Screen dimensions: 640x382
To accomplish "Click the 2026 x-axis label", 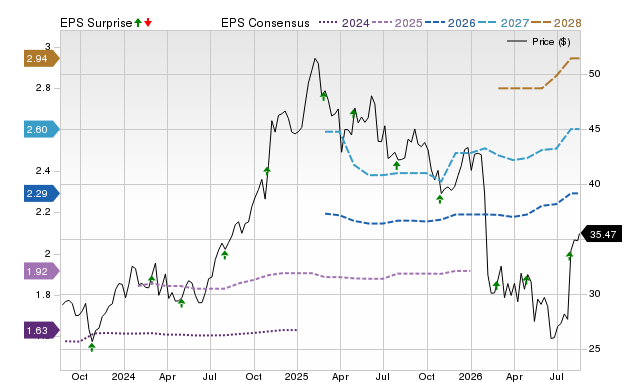I will [471, 376].
